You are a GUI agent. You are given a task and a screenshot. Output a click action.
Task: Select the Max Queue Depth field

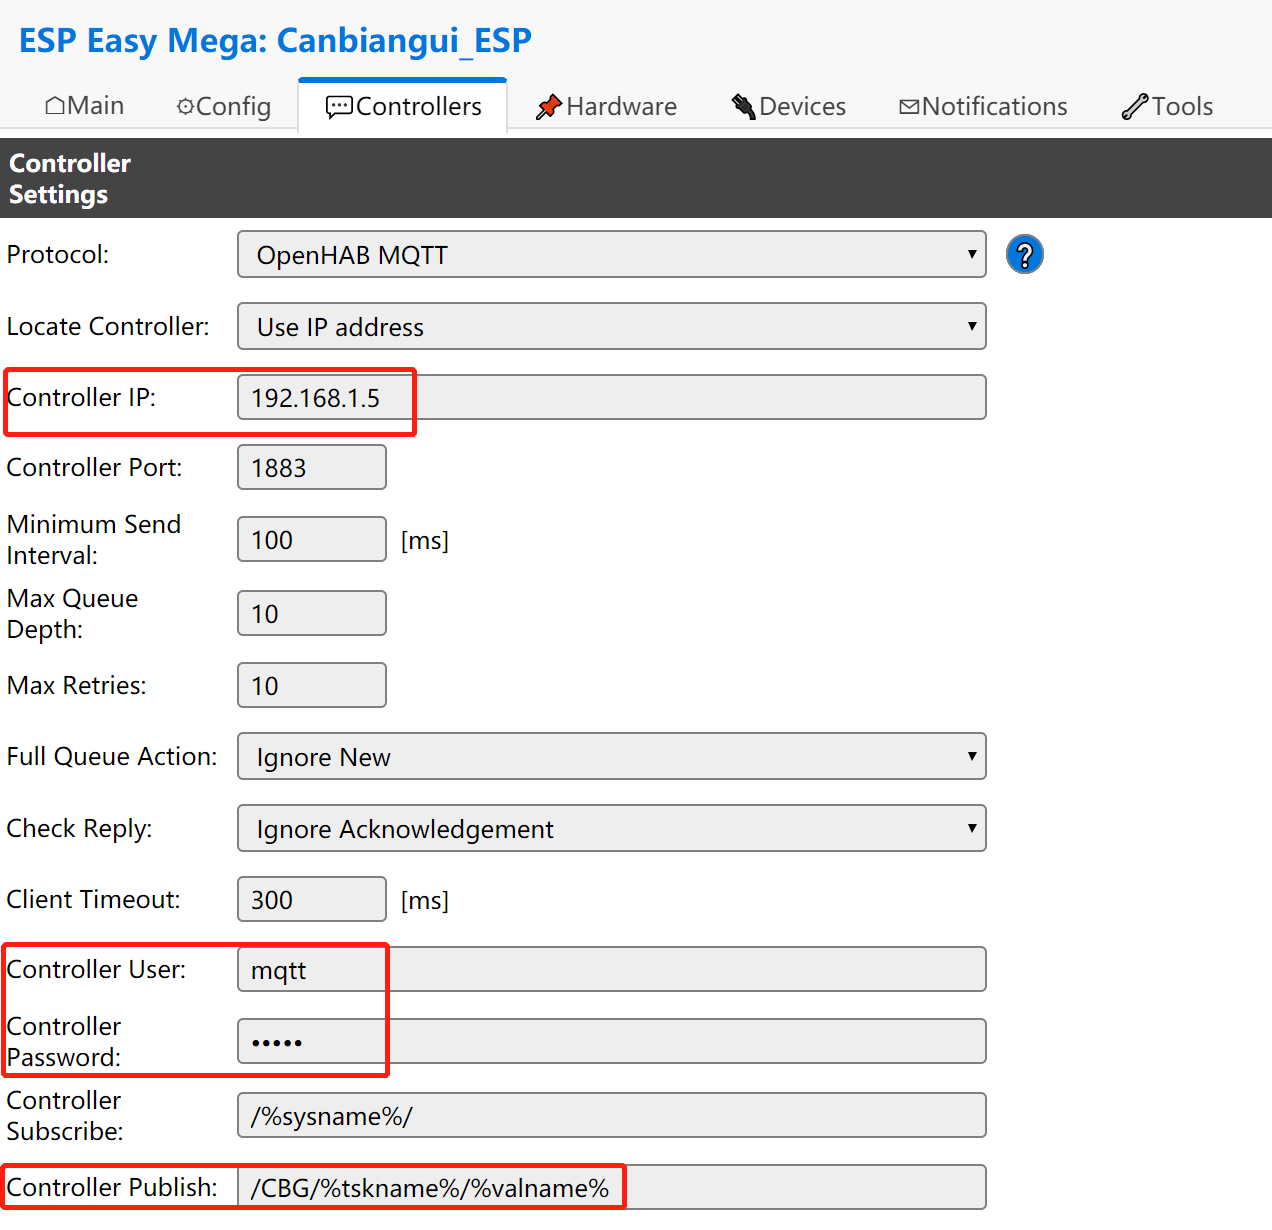(x=311, y=614)
